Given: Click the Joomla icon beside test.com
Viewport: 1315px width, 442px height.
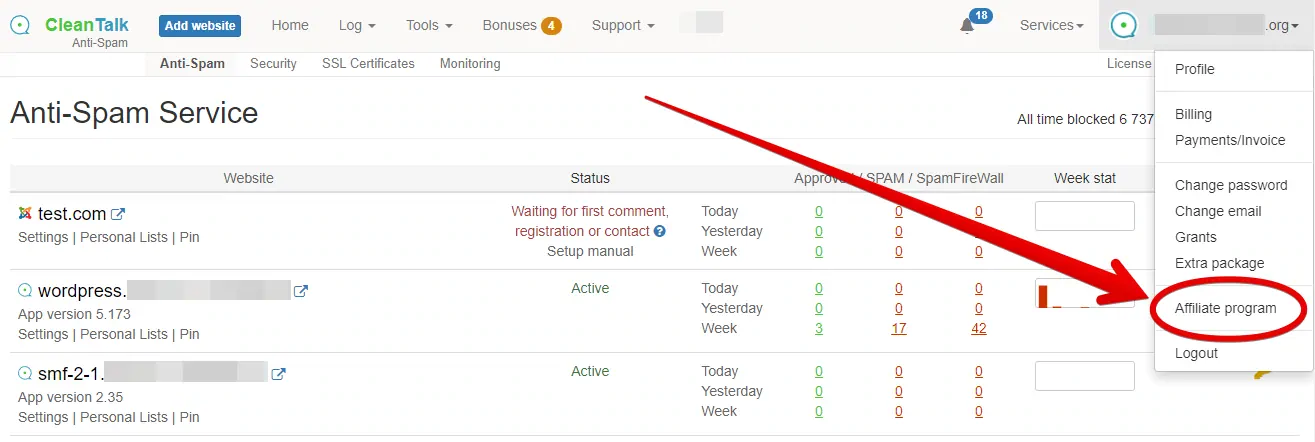Looking at the screenshot, I should coord(25,213).
